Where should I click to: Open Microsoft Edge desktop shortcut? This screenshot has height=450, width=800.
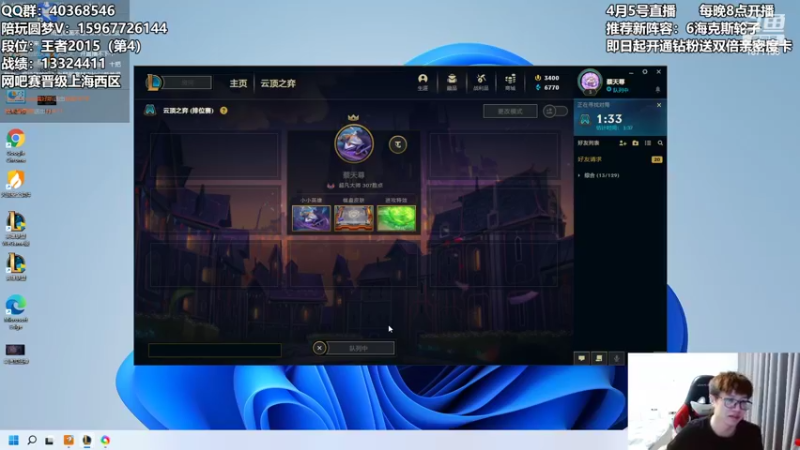16,313
